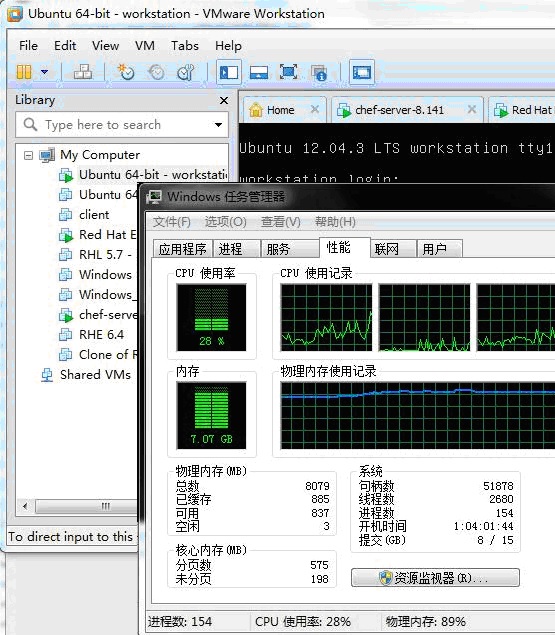Take a snapshot with the snapshot icon
This screenshot has height=635, width=555.
(126, 72)
